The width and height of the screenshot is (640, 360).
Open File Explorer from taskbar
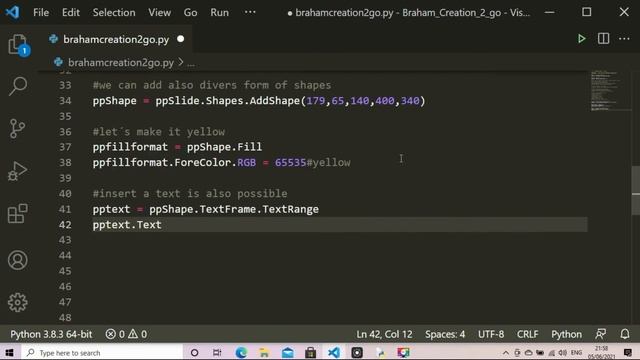(x=264, y=352)
